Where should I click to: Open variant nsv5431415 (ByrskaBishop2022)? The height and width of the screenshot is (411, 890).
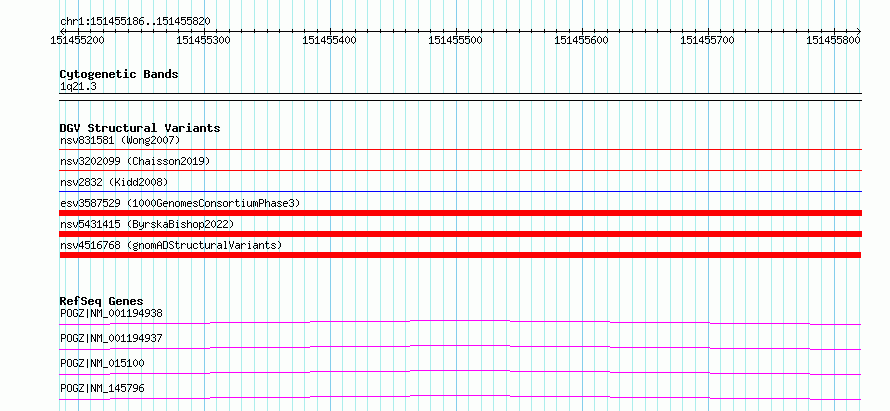[x=147, y=224]
